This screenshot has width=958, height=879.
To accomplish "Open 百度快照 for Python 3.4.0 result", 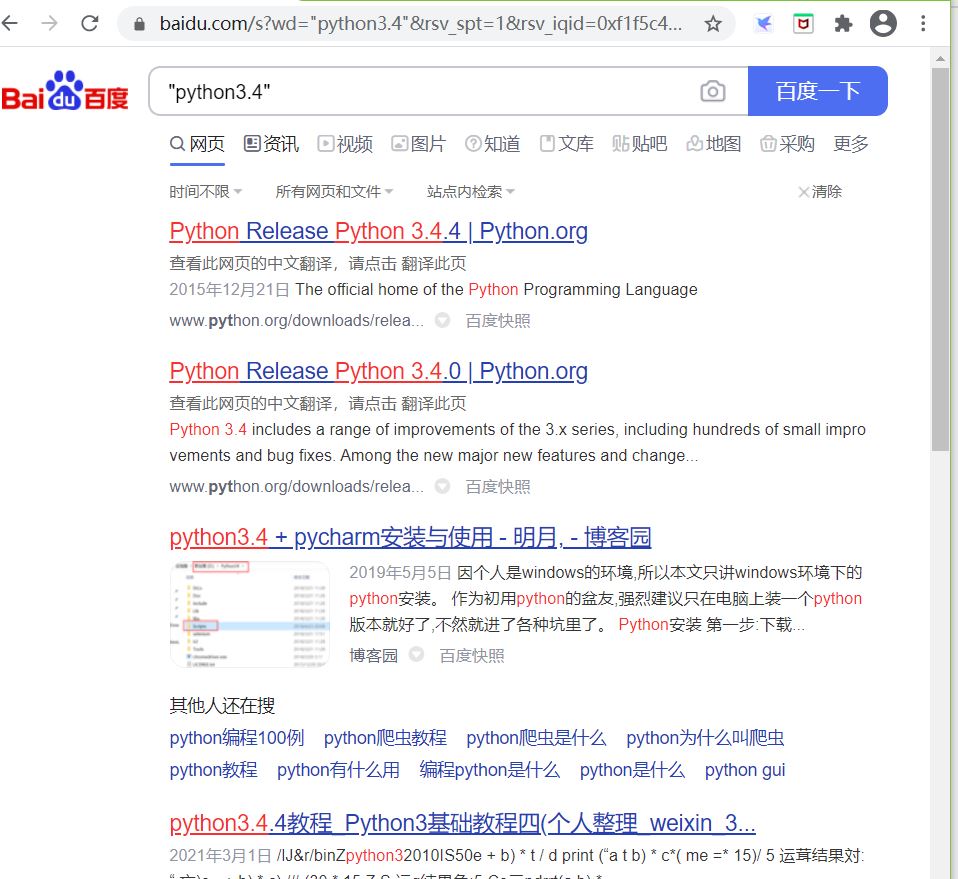I will [498, 487].
